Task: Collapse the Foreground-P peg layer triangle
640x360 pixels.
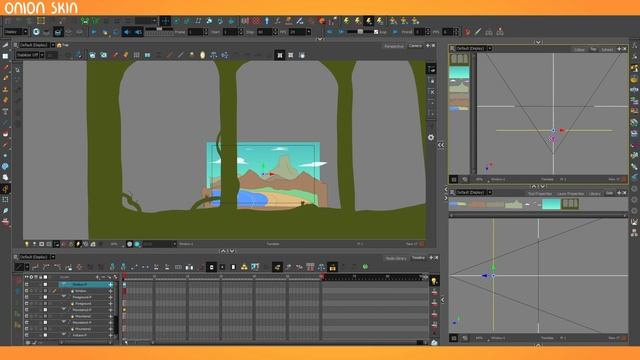Action: (x=64, y=297)
